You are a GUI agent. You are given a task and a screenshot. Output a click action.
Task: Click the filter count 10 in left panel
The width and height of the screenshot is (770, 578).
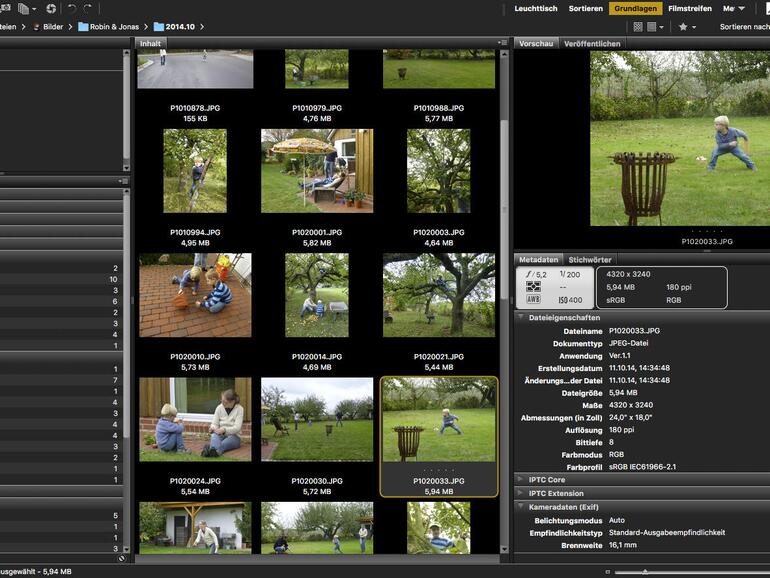113,279
